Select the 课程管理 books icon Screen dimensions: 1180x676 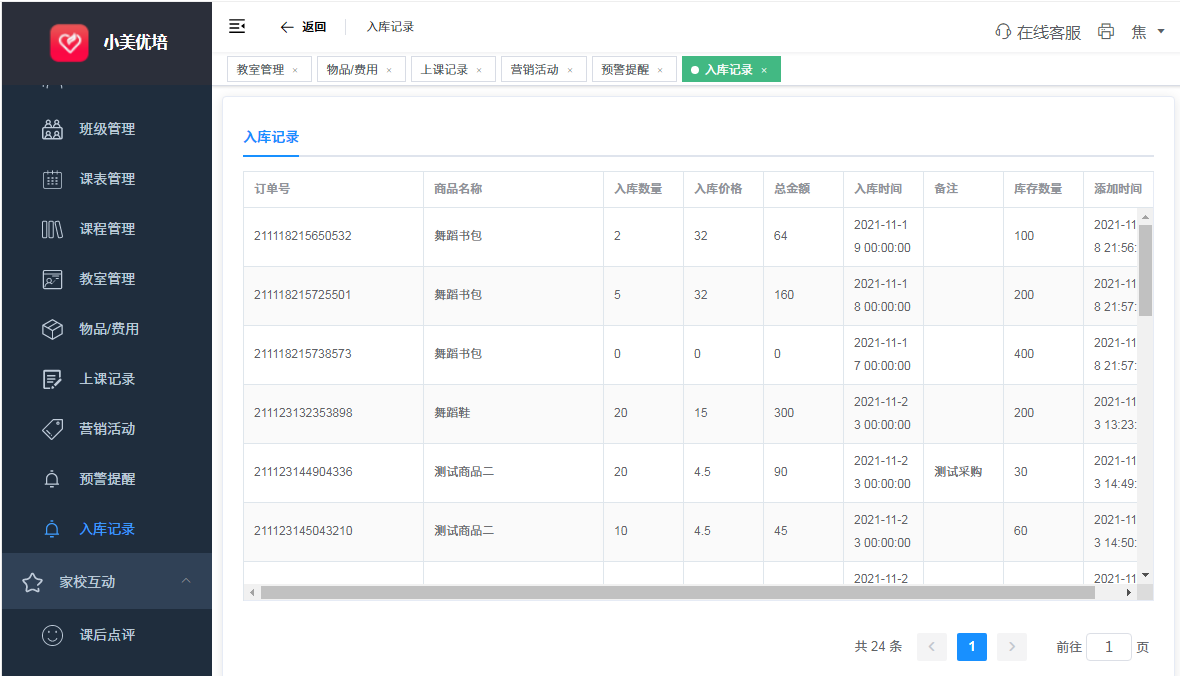coord(53,229)
